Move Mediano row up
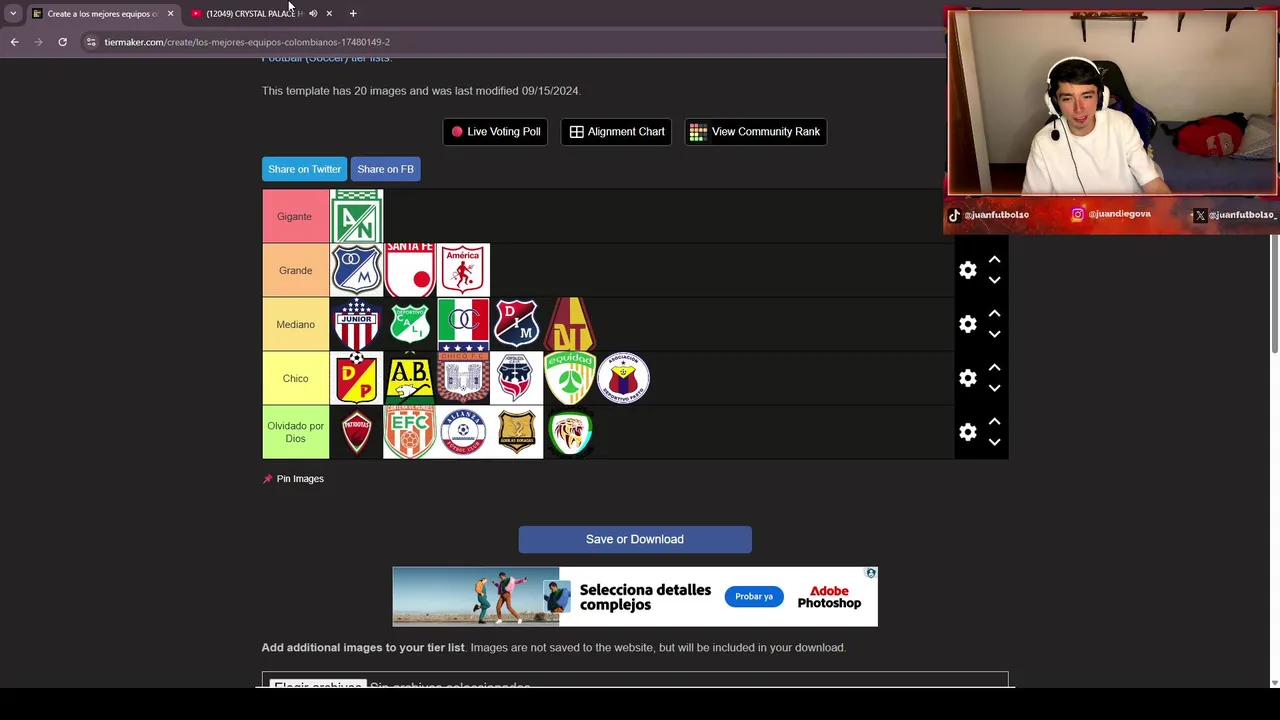Screen dimensions: 1280x720 click(x=994, y=313)
